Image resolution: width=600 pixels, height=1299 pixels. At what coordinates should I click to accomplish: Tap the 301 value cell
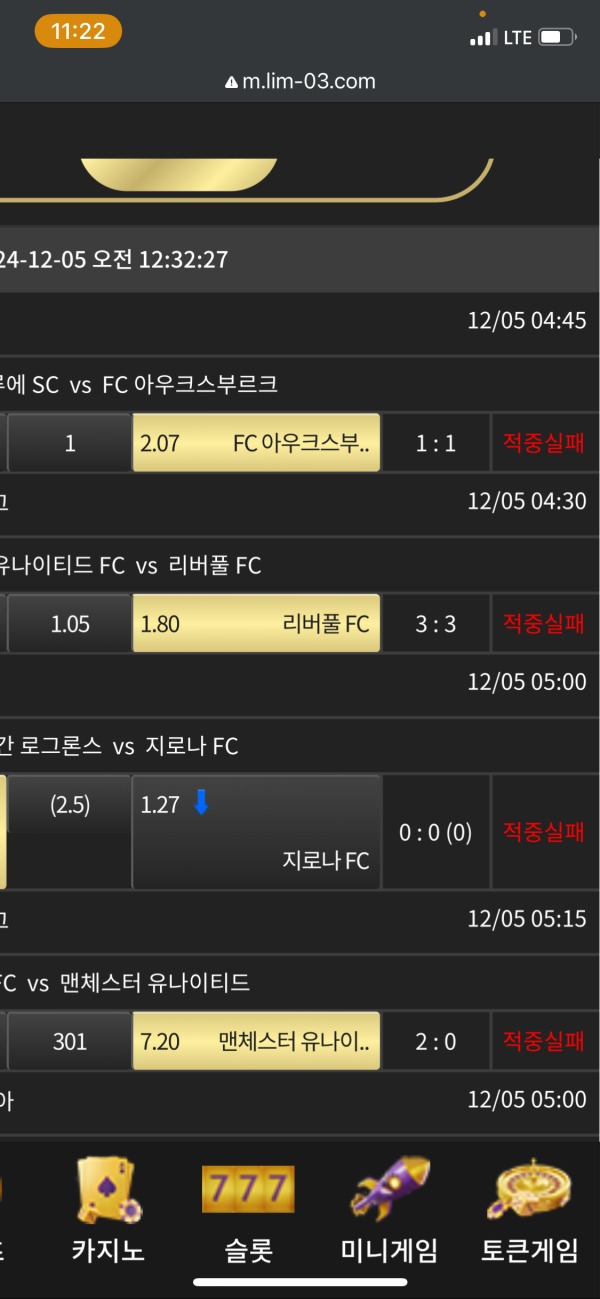pyautogui.click(x=70, y=1041)
